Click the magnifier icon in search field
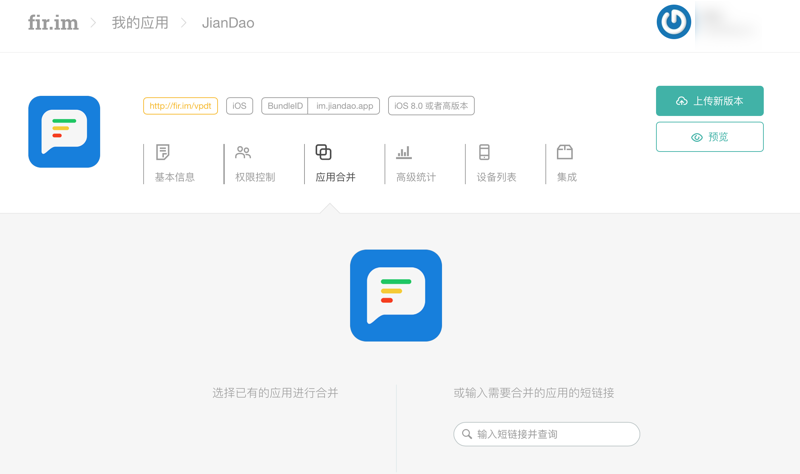Image resolution: width=800 pixels, height=474 pixels. point(467,434)
